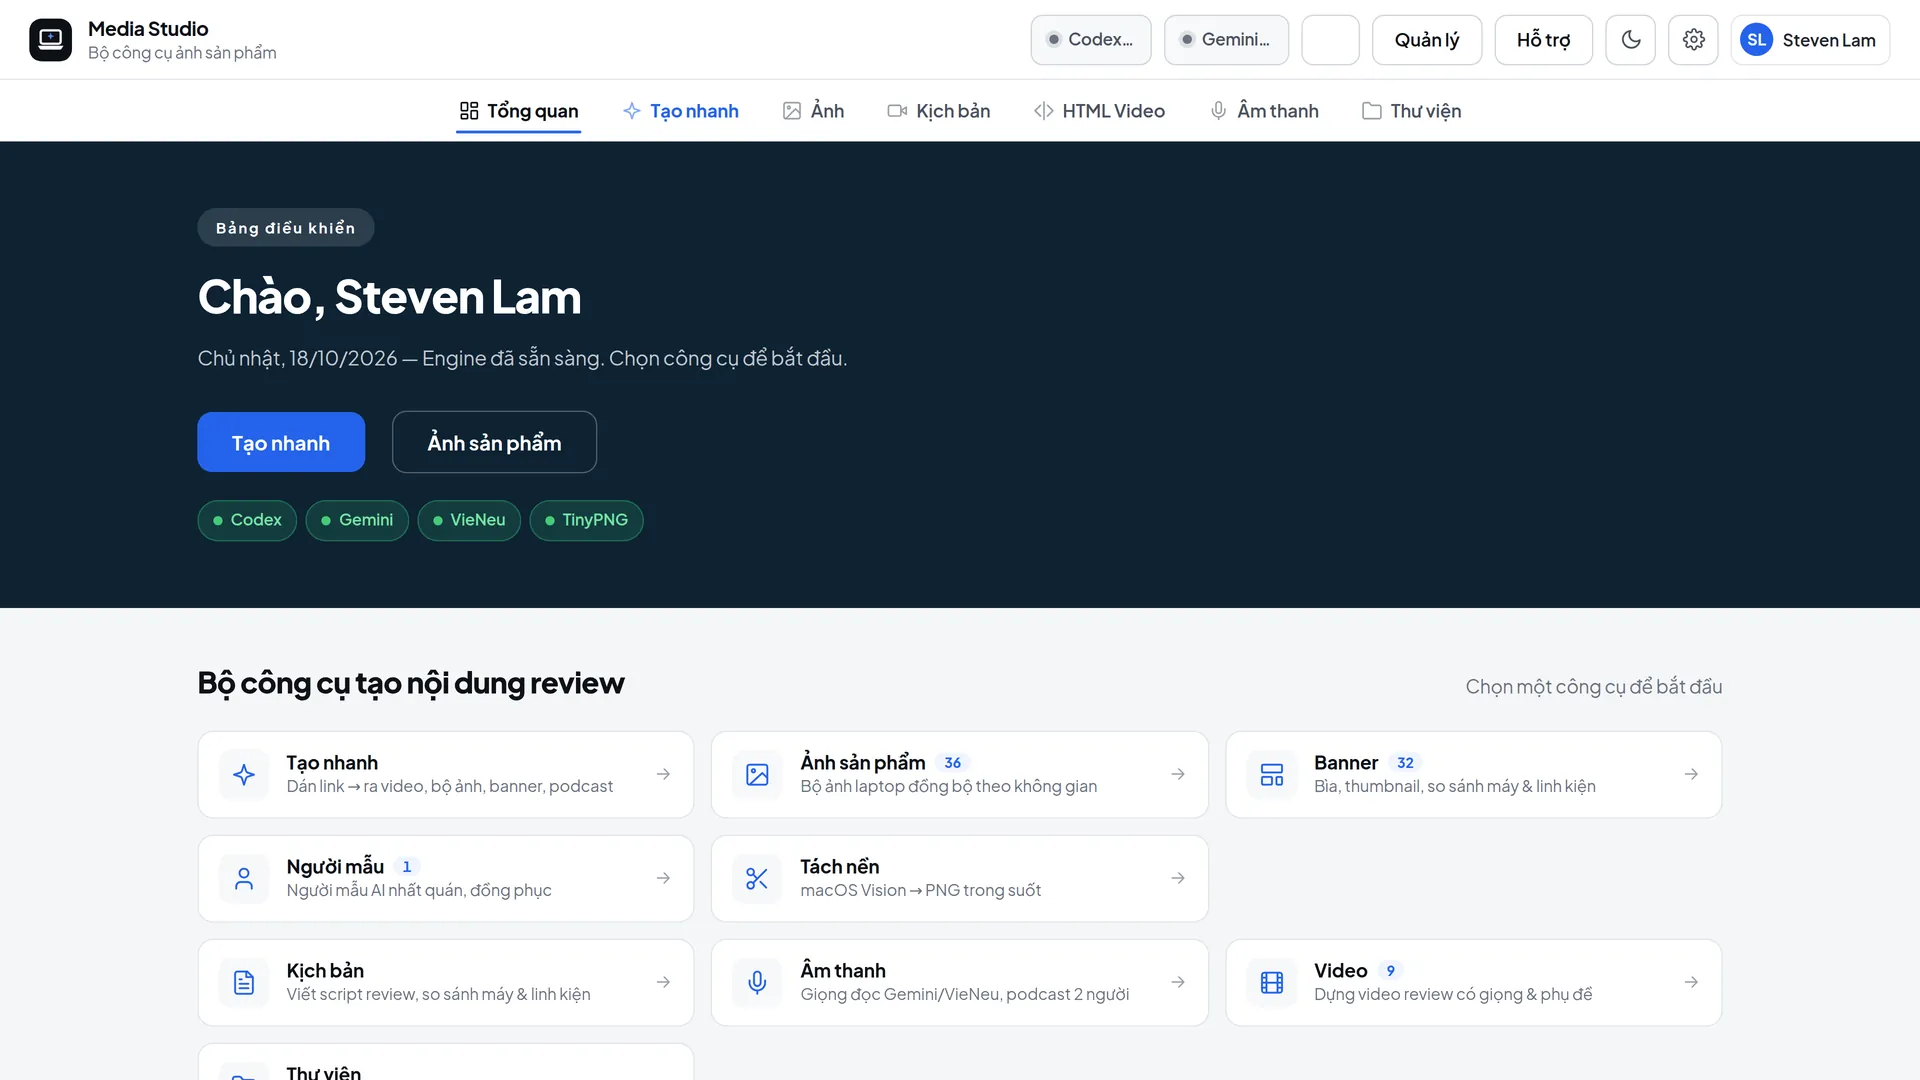Switch to the Thư viện tab
The width and height of the screenshot is (1920, 1080).
point(1411,111)
